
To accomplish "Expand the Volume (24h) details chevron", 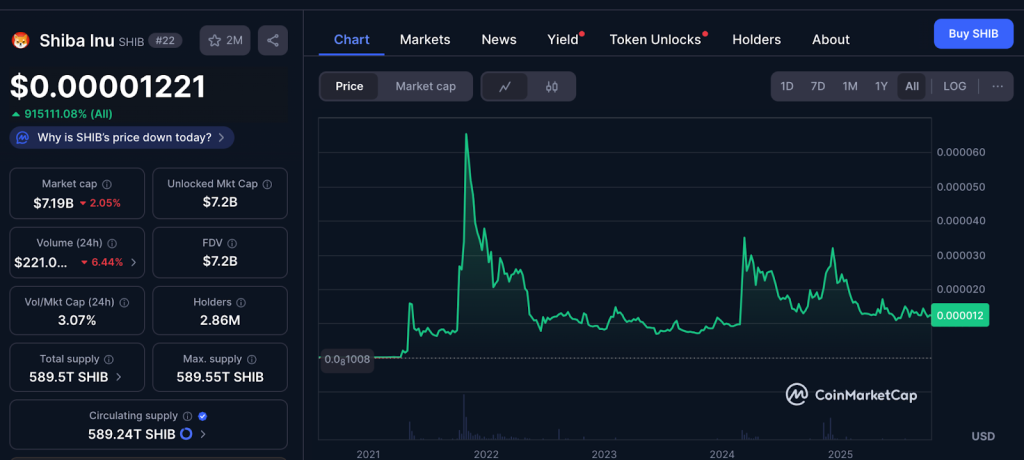I will (x=134, y=263).
